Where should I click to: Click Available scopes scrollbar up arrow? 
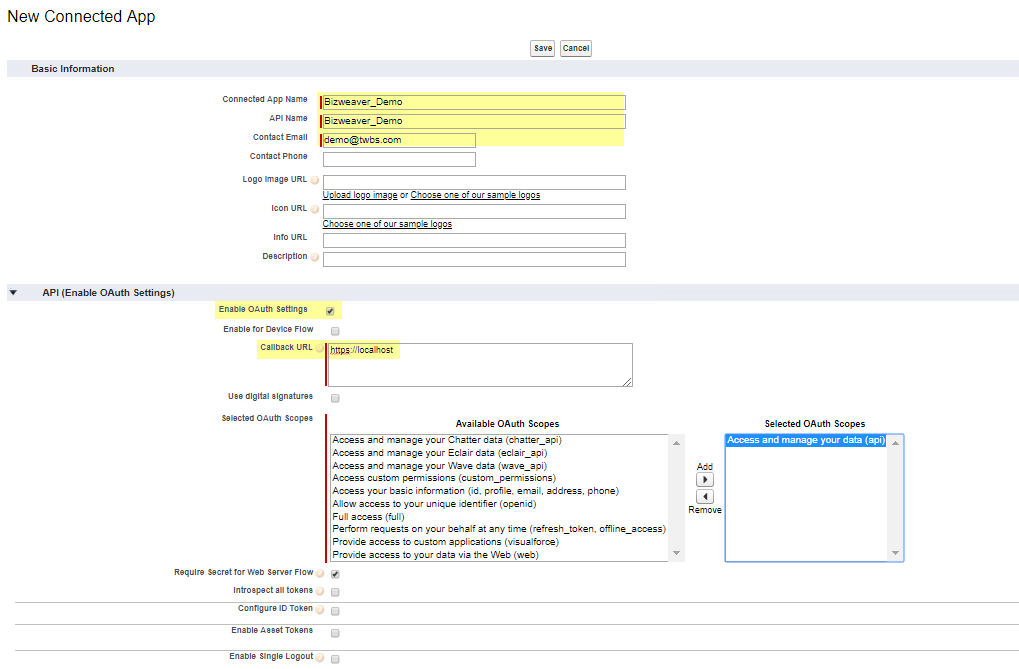tap(677, 443)
